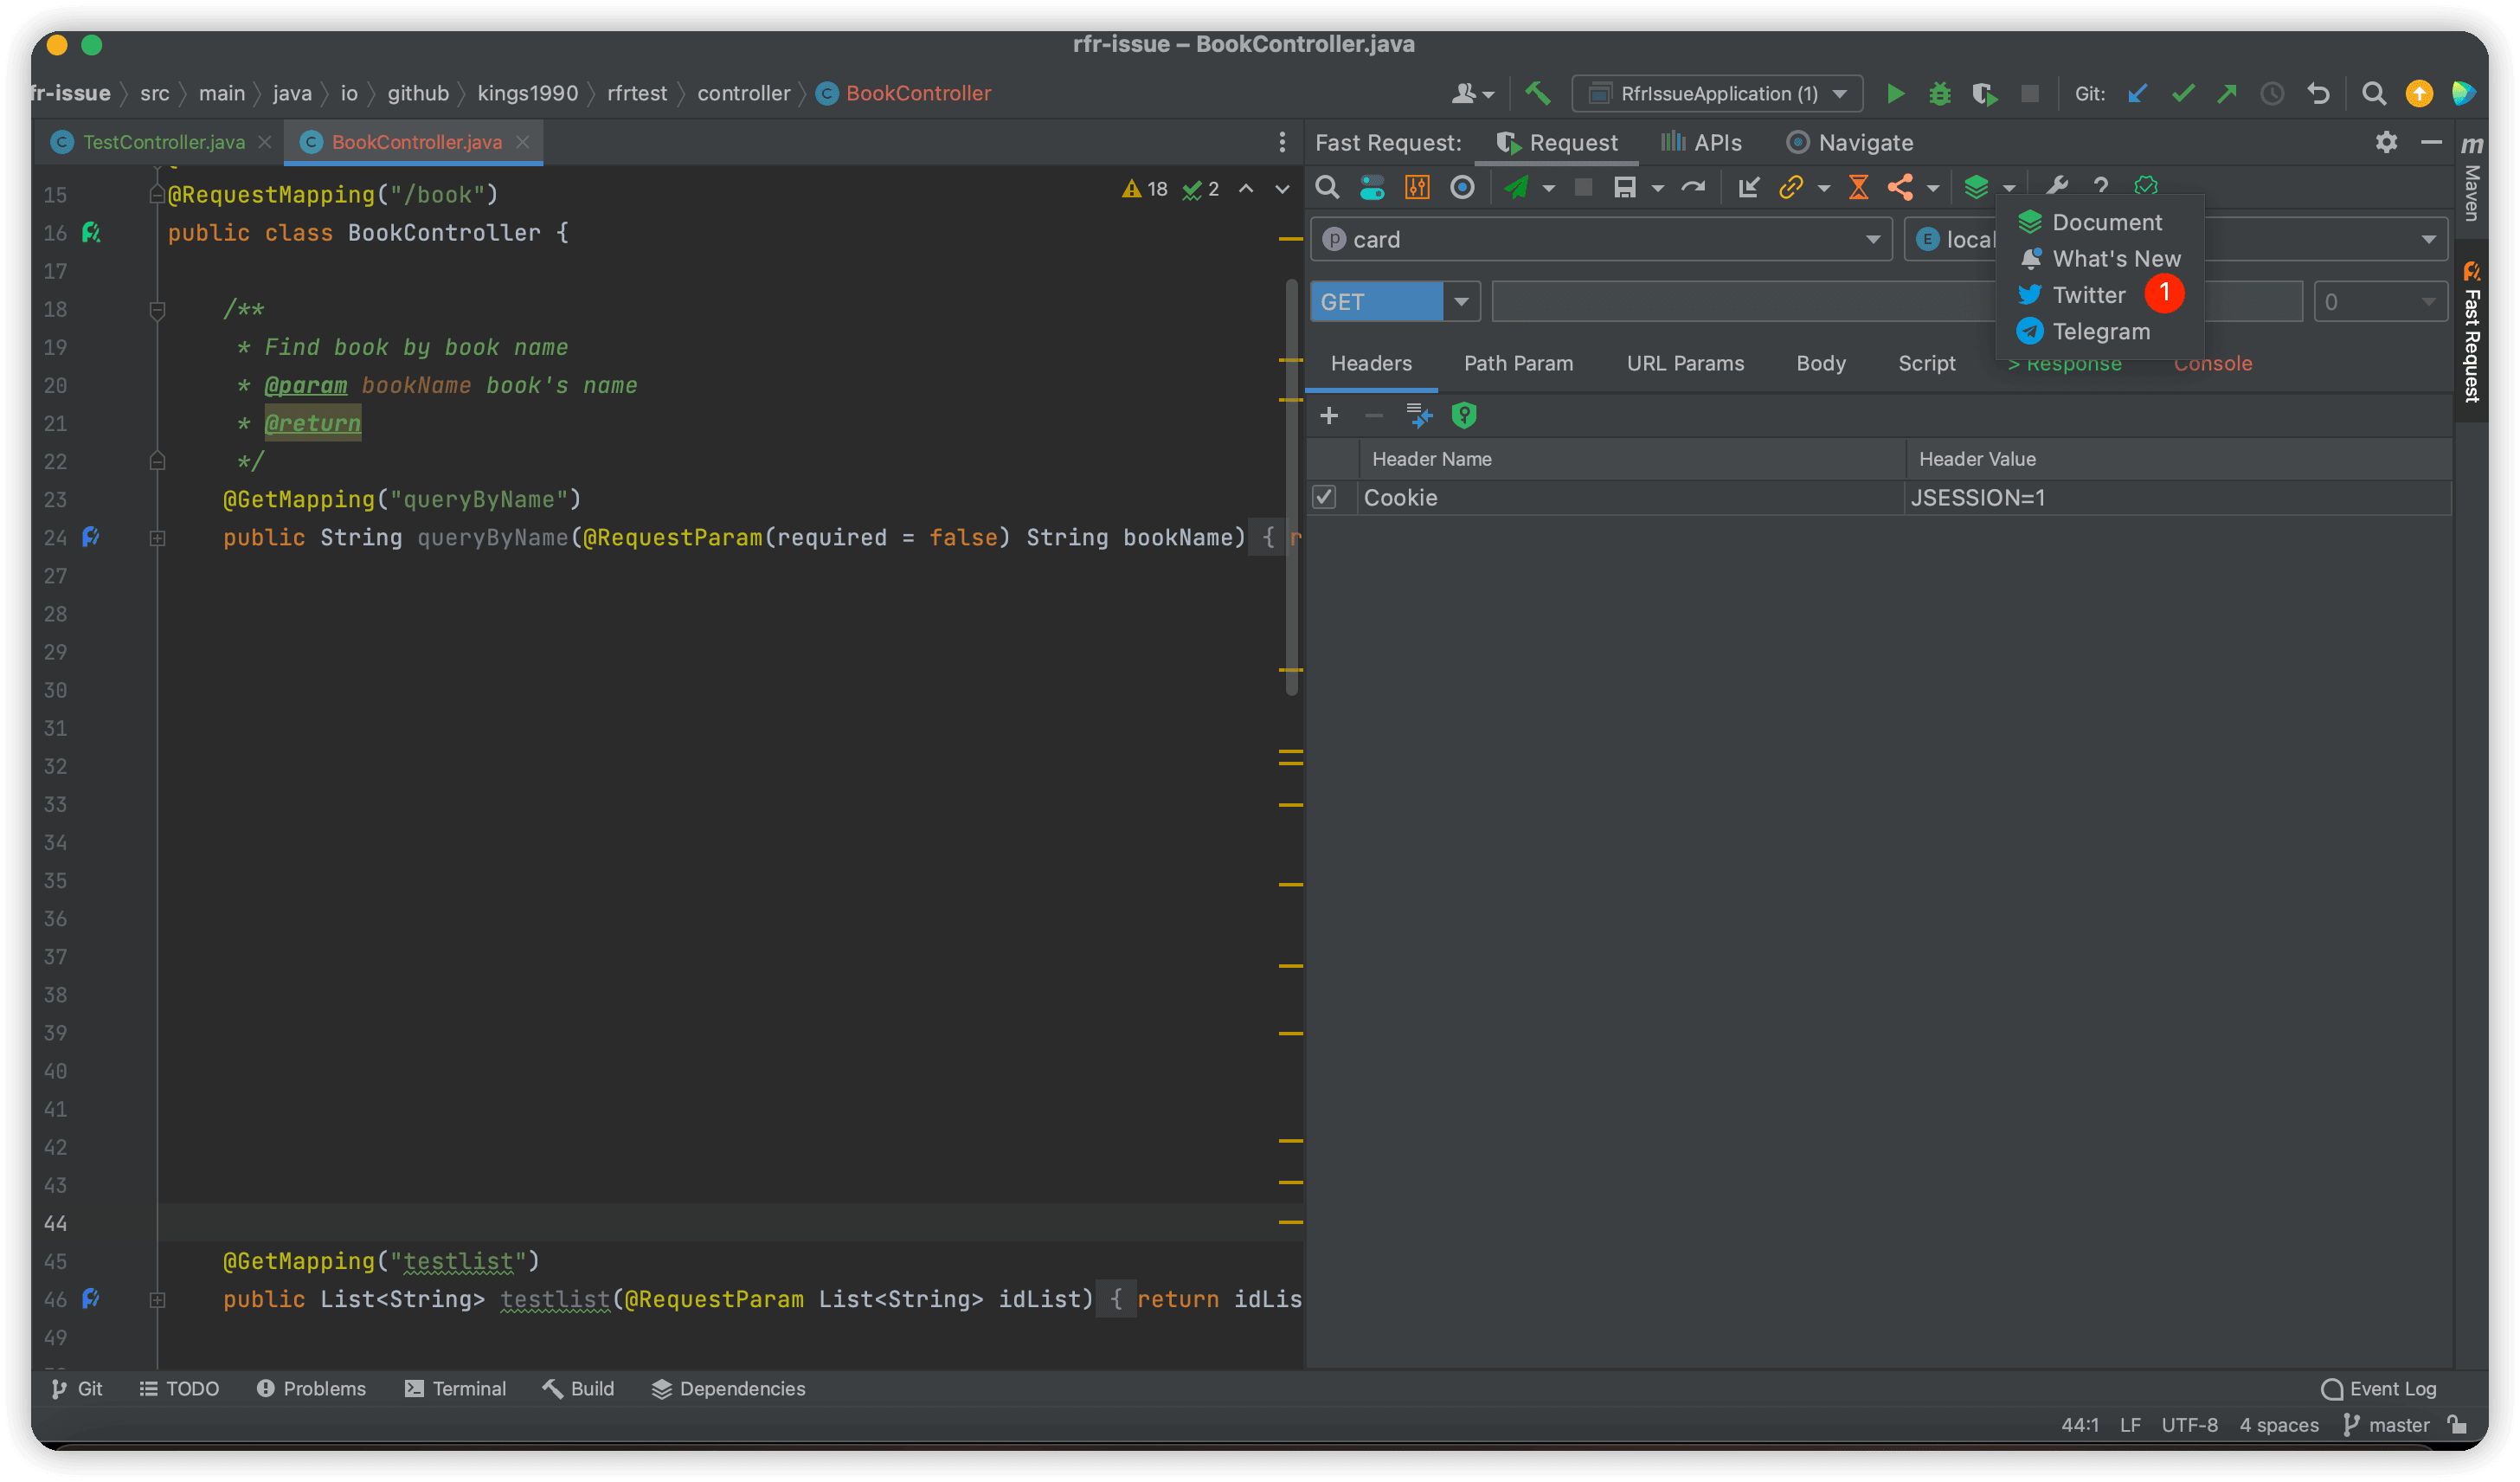
Task: Click the floppy disk save icon
Action: [x=1625, y=187]
